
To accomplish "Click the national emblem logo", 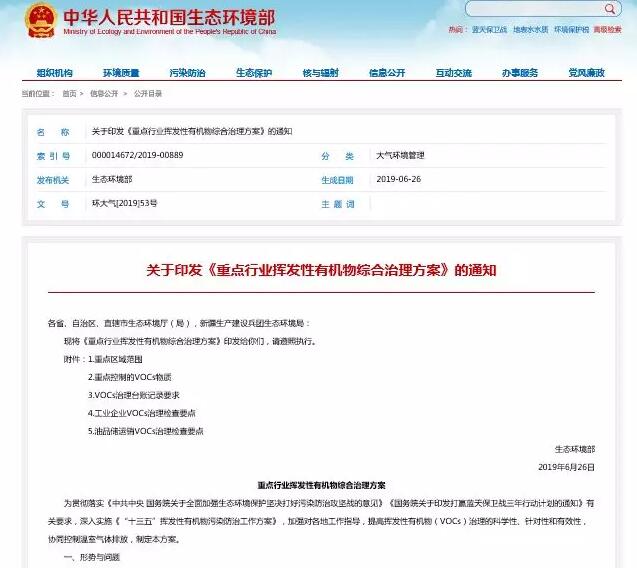I will [41, 20].
